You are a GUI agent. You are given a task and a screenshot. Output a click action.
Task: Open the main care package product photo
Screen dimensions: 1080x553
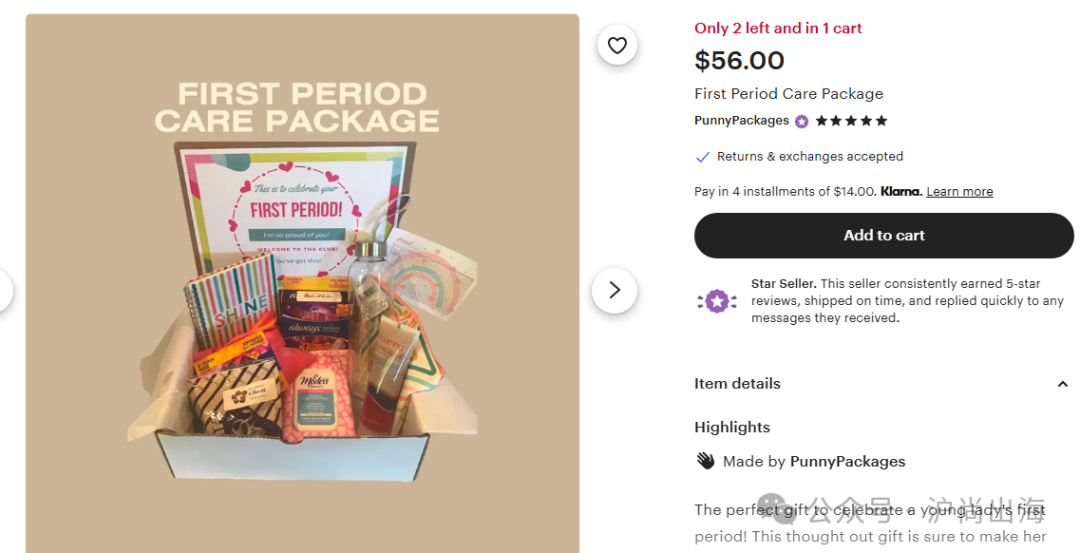tap(302, 290)
